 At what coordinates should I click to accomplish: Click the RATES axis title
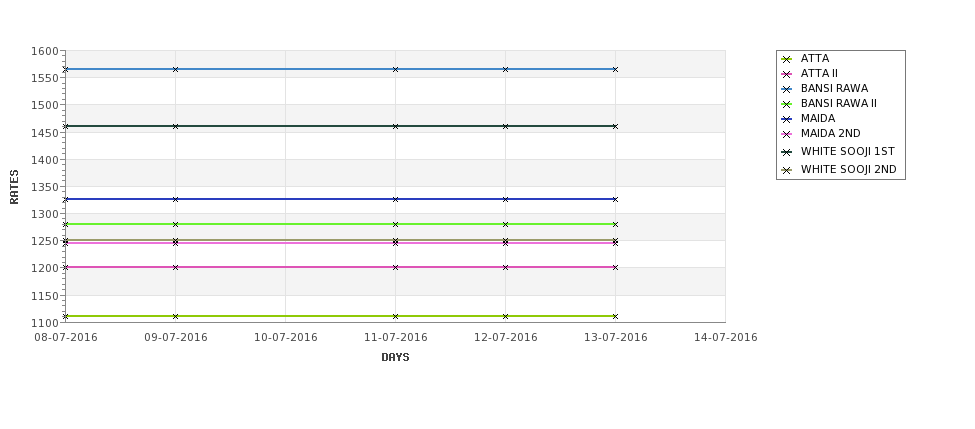pyautogui.click(x=14, y=187)
